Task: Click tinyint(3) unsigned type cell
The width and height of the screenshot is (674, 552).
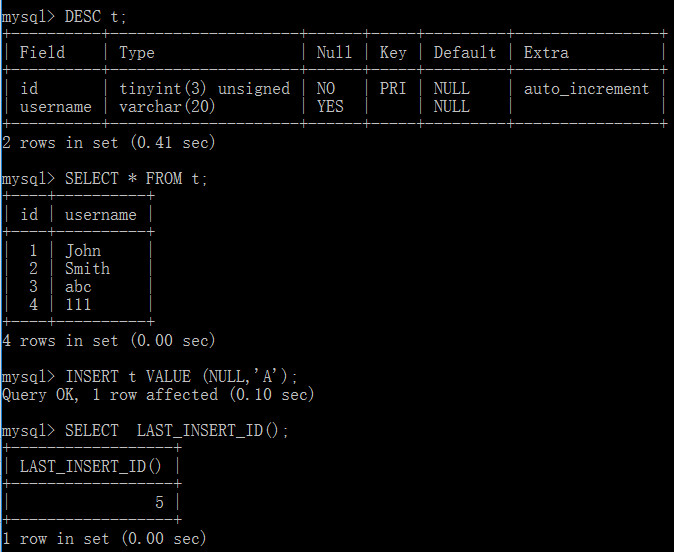Action: click(x=204, y=89)
